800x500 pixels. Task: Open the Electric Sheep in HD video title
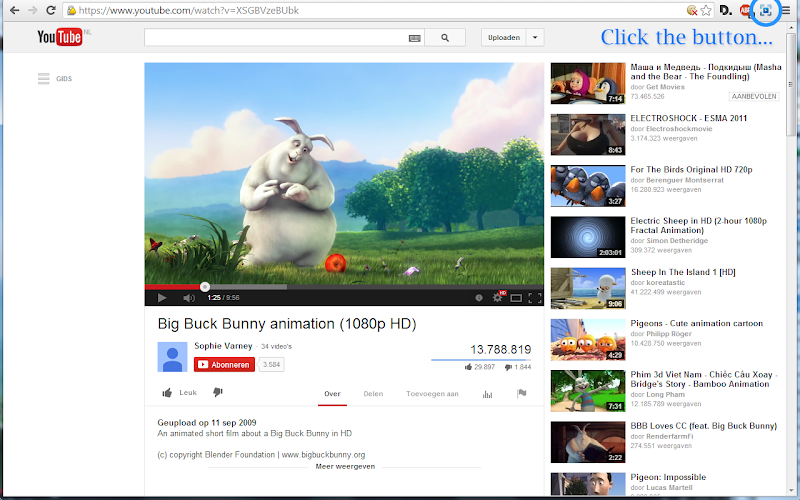[698, 226]
